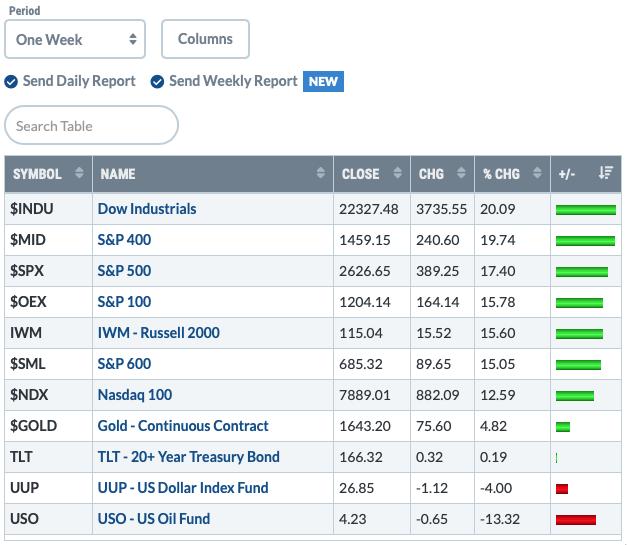Image resolution: width=627 pixels, height=545 pixels.
Task: Click the percent change 20.09
Action: (x=498, y=209)
